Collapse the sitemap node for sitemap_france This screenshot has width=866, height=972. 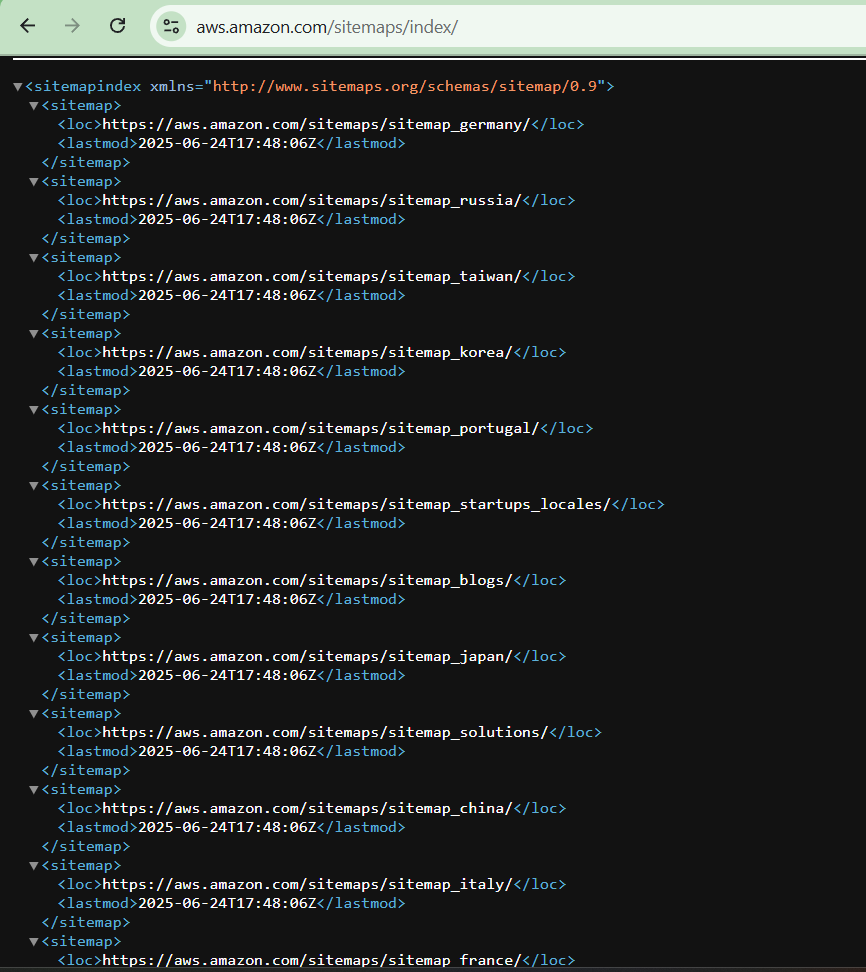[x=34, y=942]
